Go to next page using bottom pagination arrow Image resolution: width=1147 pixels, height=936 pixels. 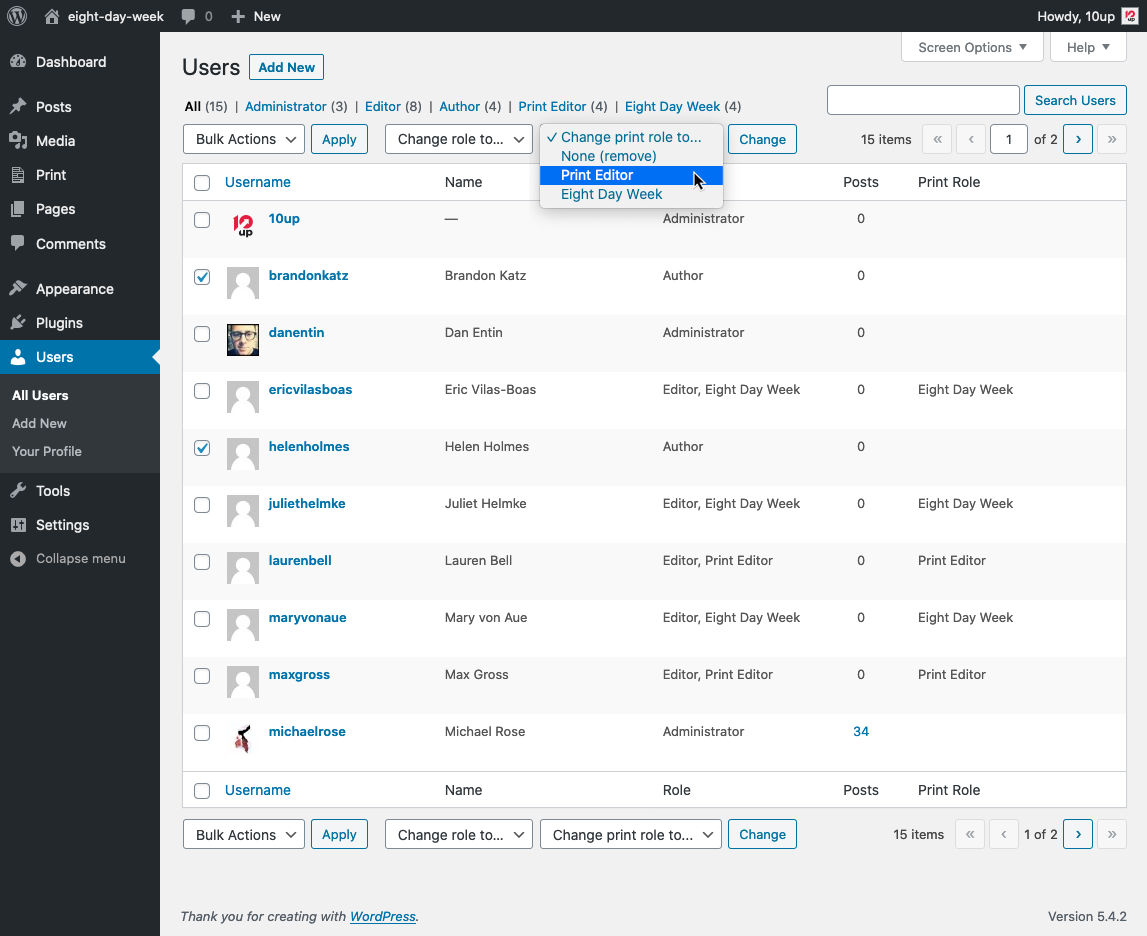[x=1078, y=834]
